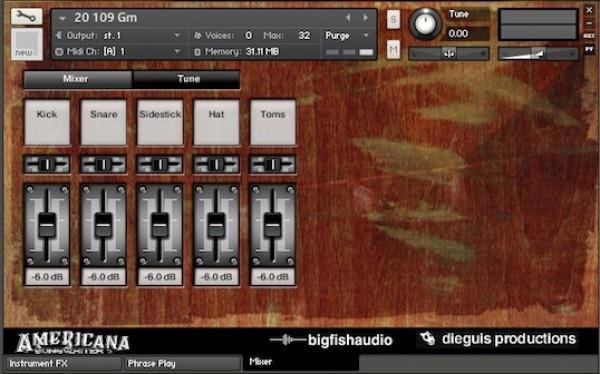Go to next instrument preset arrow
This screenshot has width=600, height=374.
365,18
